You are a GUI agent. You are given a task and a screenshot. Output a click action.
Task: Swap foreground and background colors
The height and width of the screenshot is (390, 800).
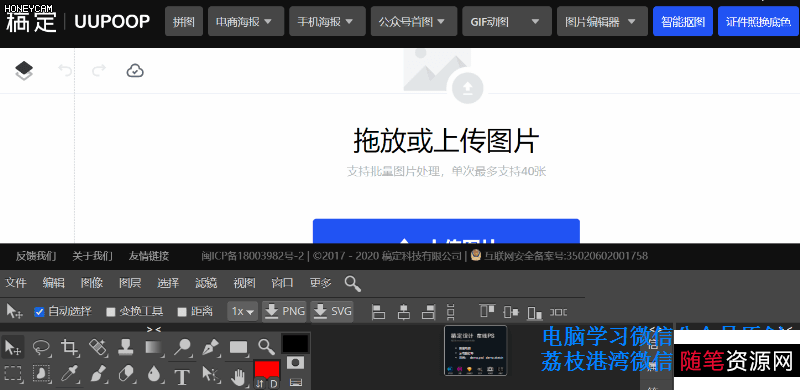[260, 383]
